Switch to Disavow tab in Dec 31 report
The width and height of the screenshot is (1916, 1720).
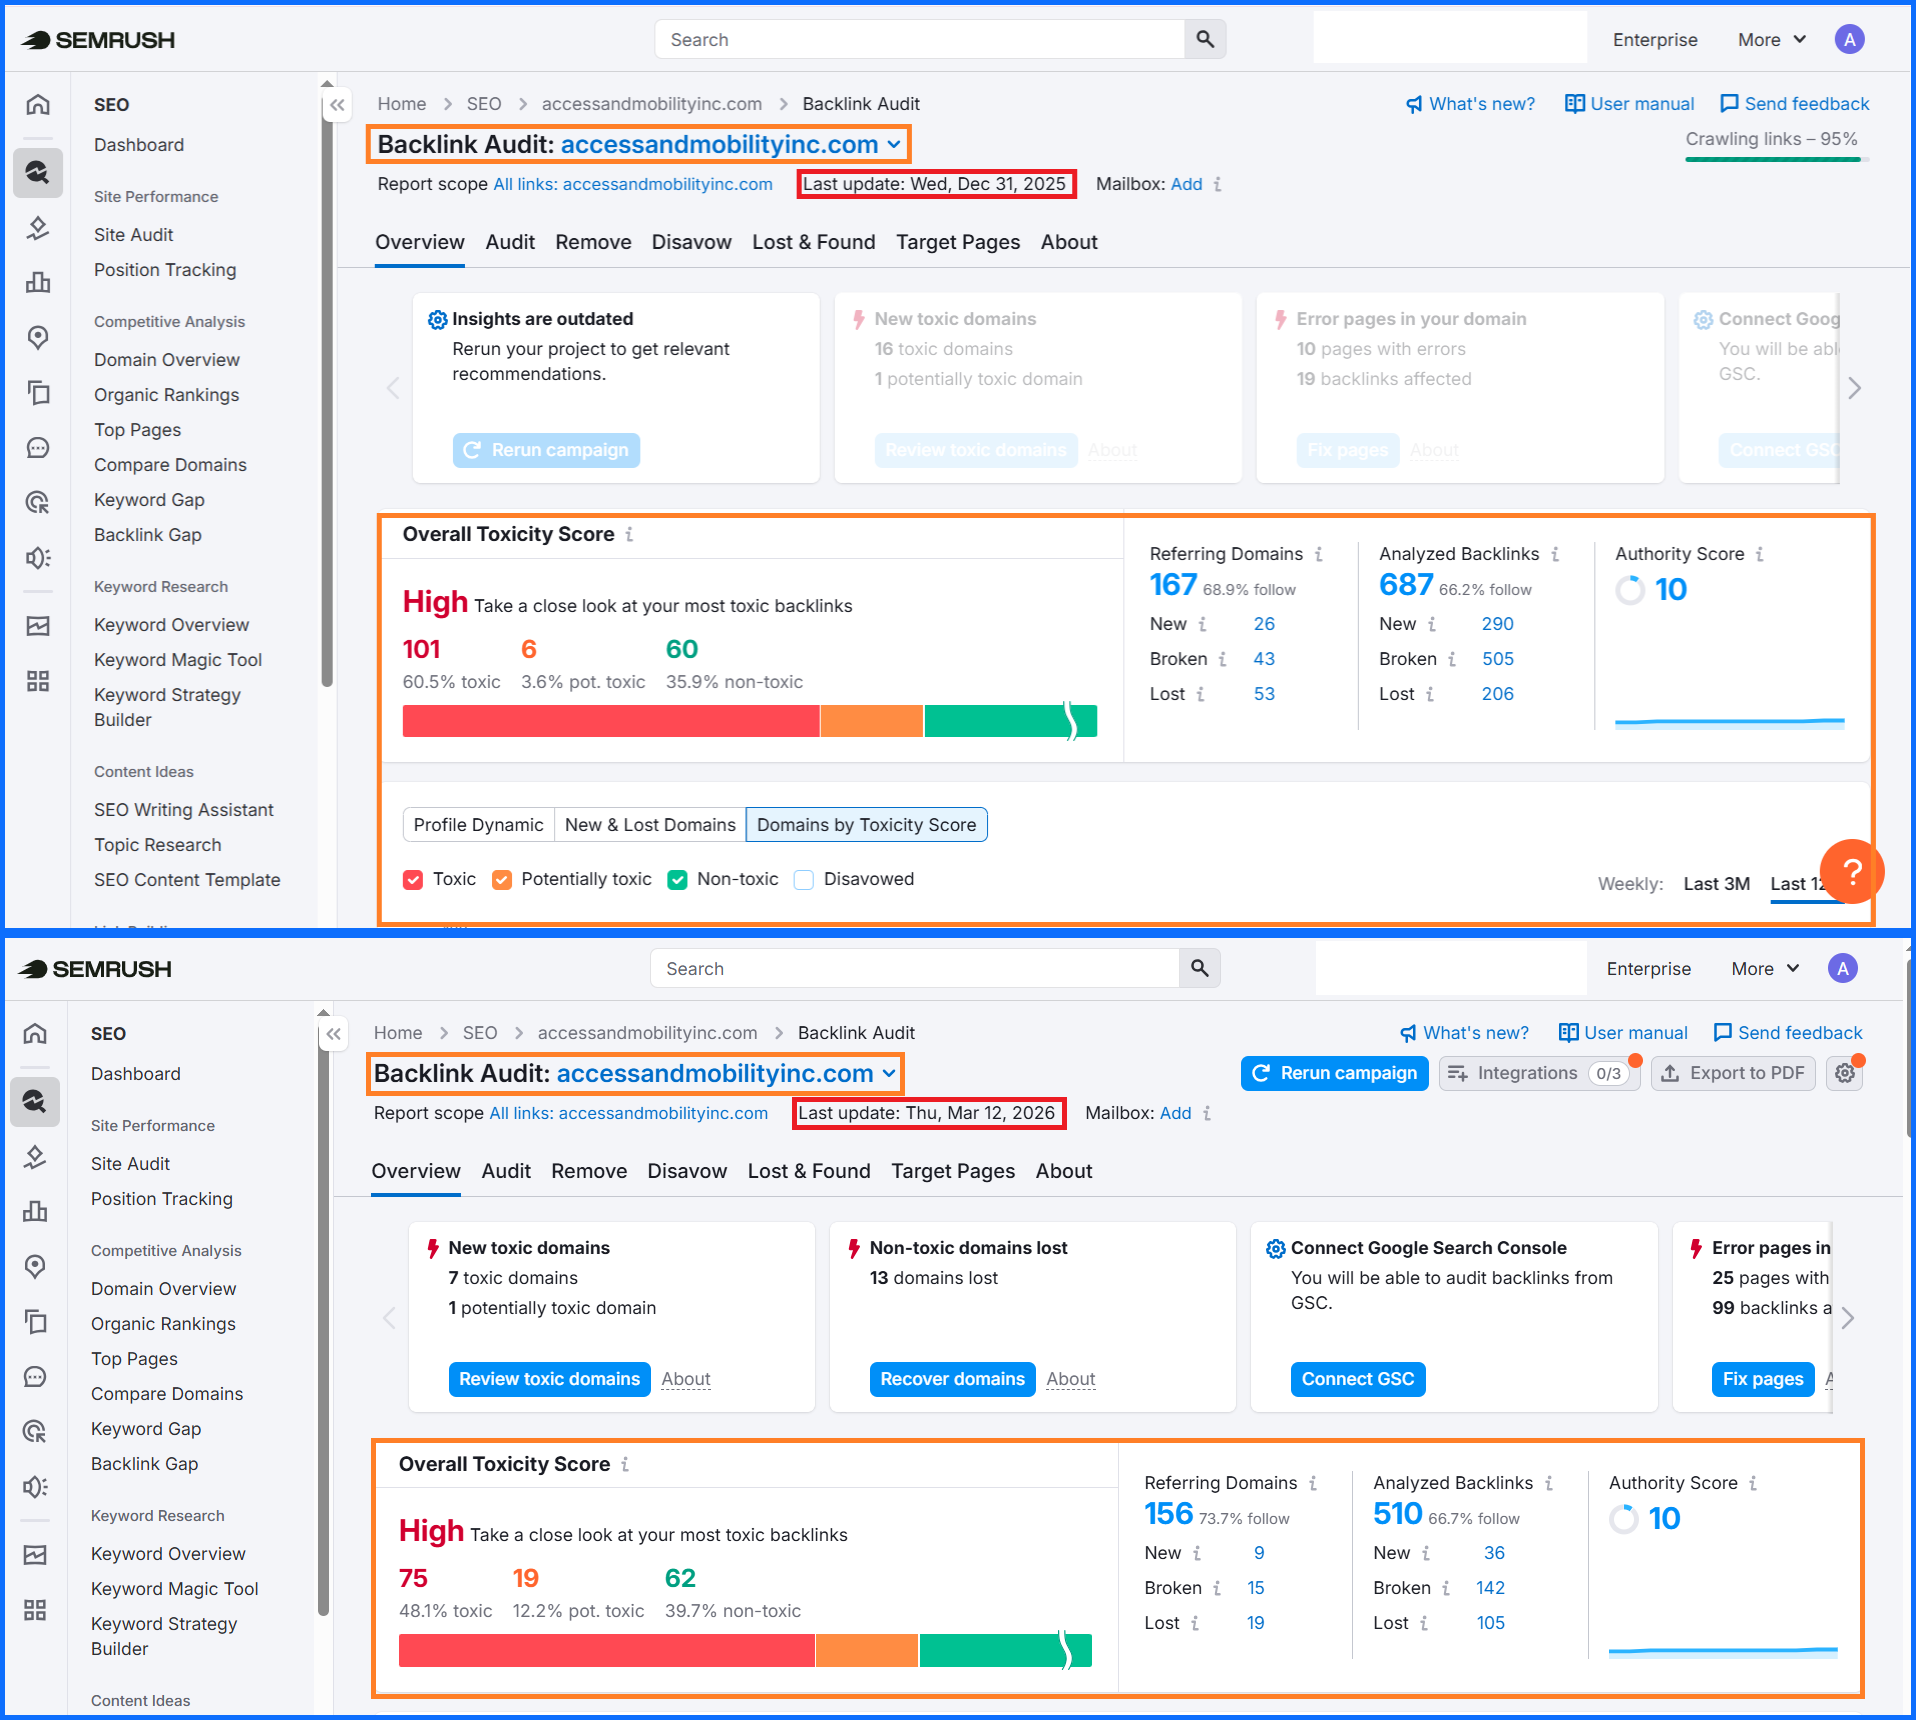pos(691,242)
